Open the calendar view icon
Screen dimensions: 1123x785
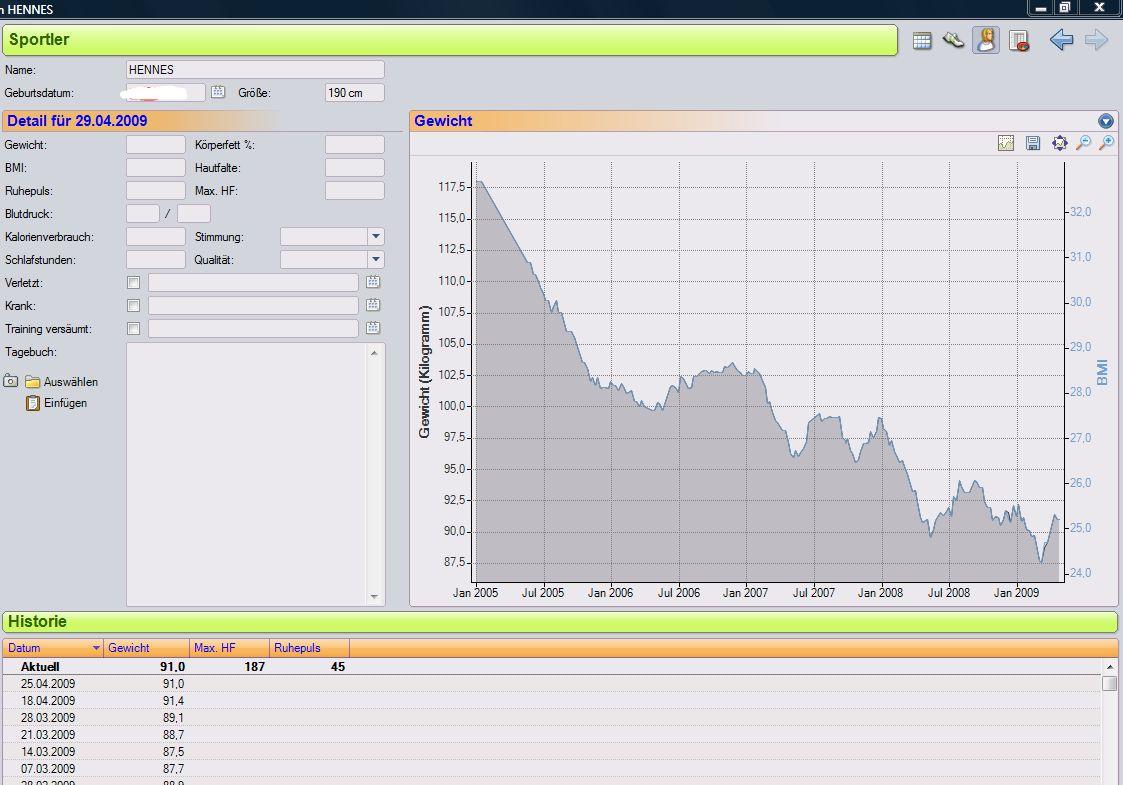[x=922, y=41]
